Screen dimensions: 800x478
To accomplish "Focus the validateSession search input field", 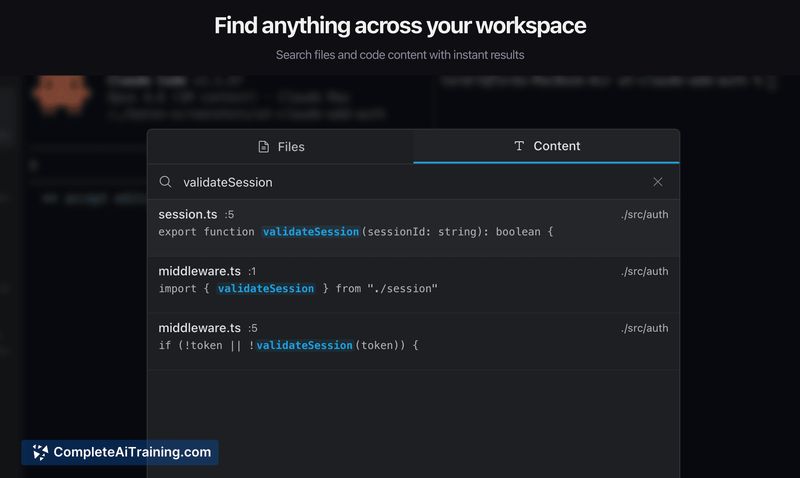I will tap(400, 182).
